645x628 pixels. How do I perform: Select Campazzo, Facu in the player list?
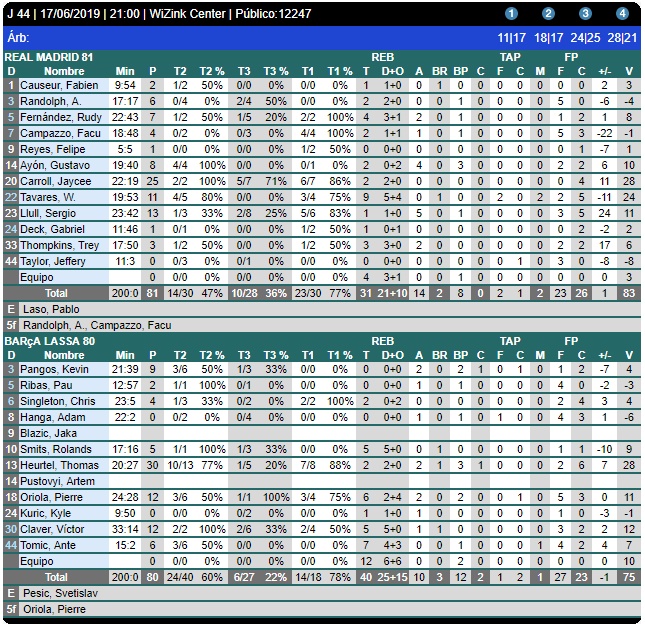(x=60, y=133)
